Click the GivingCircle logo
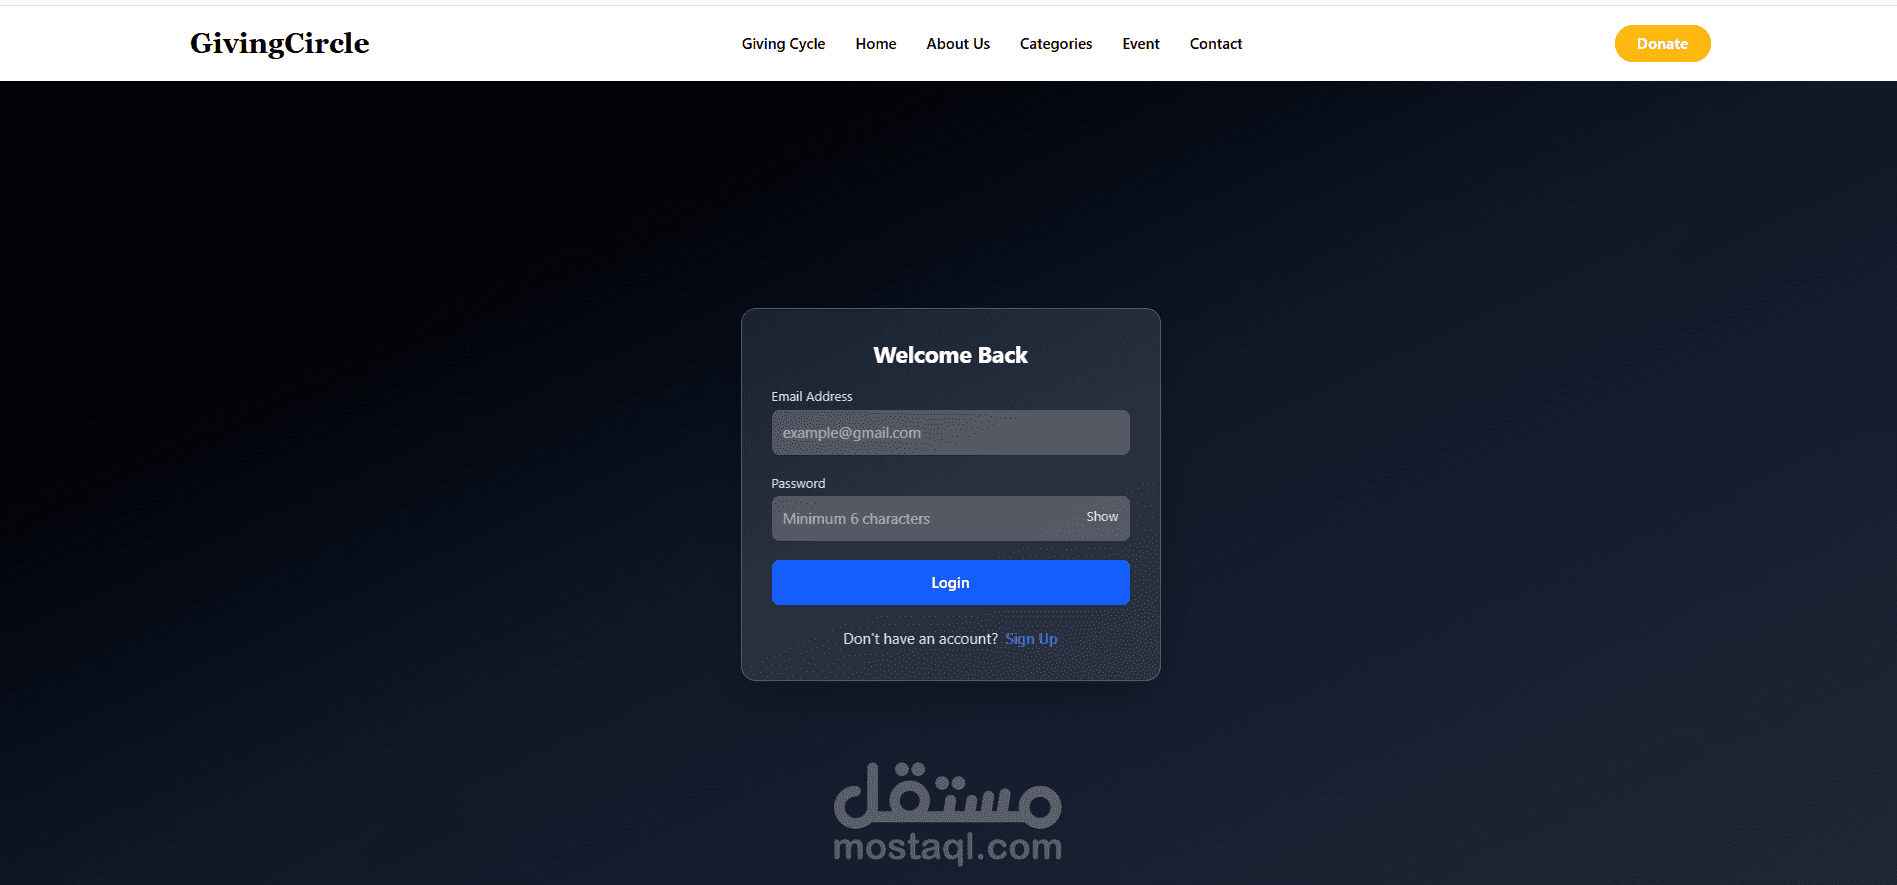 pyautogui.click(x=280, y=43)
